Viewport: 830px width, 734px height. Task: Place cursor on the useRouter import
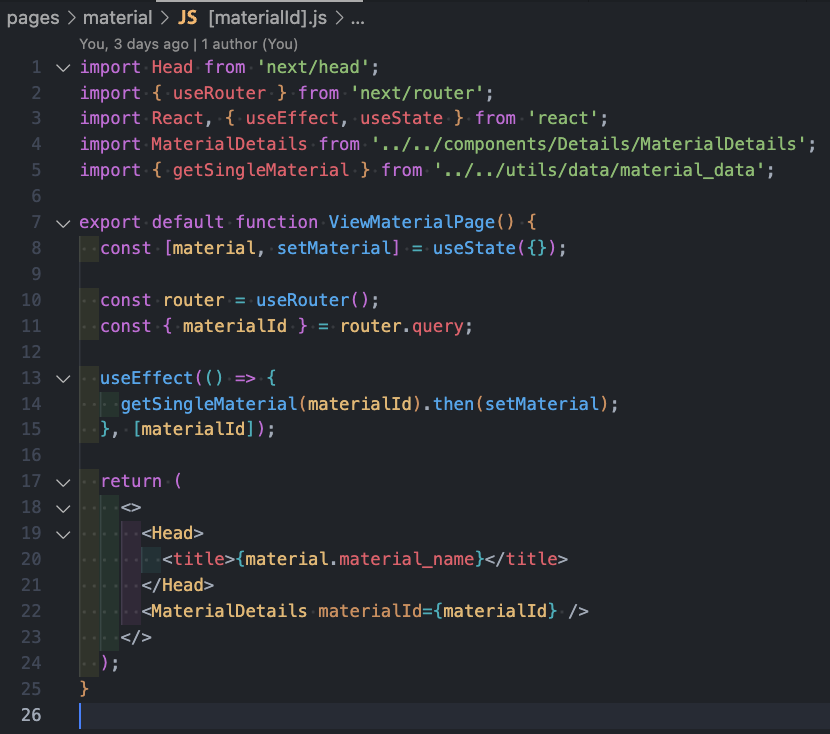tap(218, 92)
